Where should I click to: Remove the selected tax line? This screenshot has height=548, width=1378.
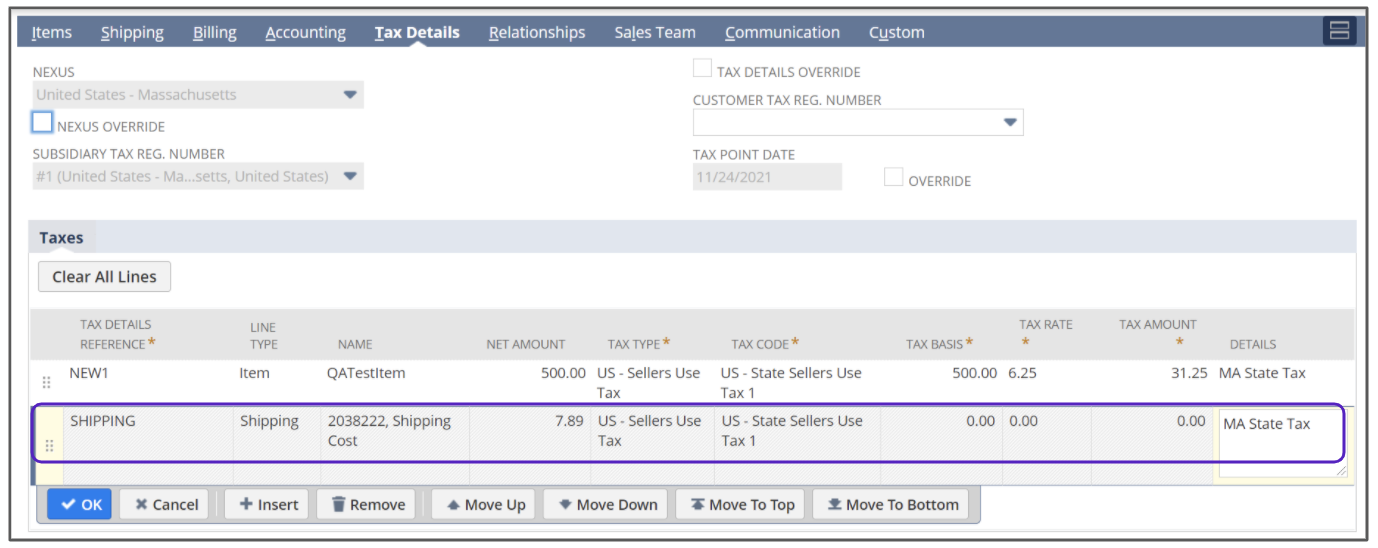point(366,505)
